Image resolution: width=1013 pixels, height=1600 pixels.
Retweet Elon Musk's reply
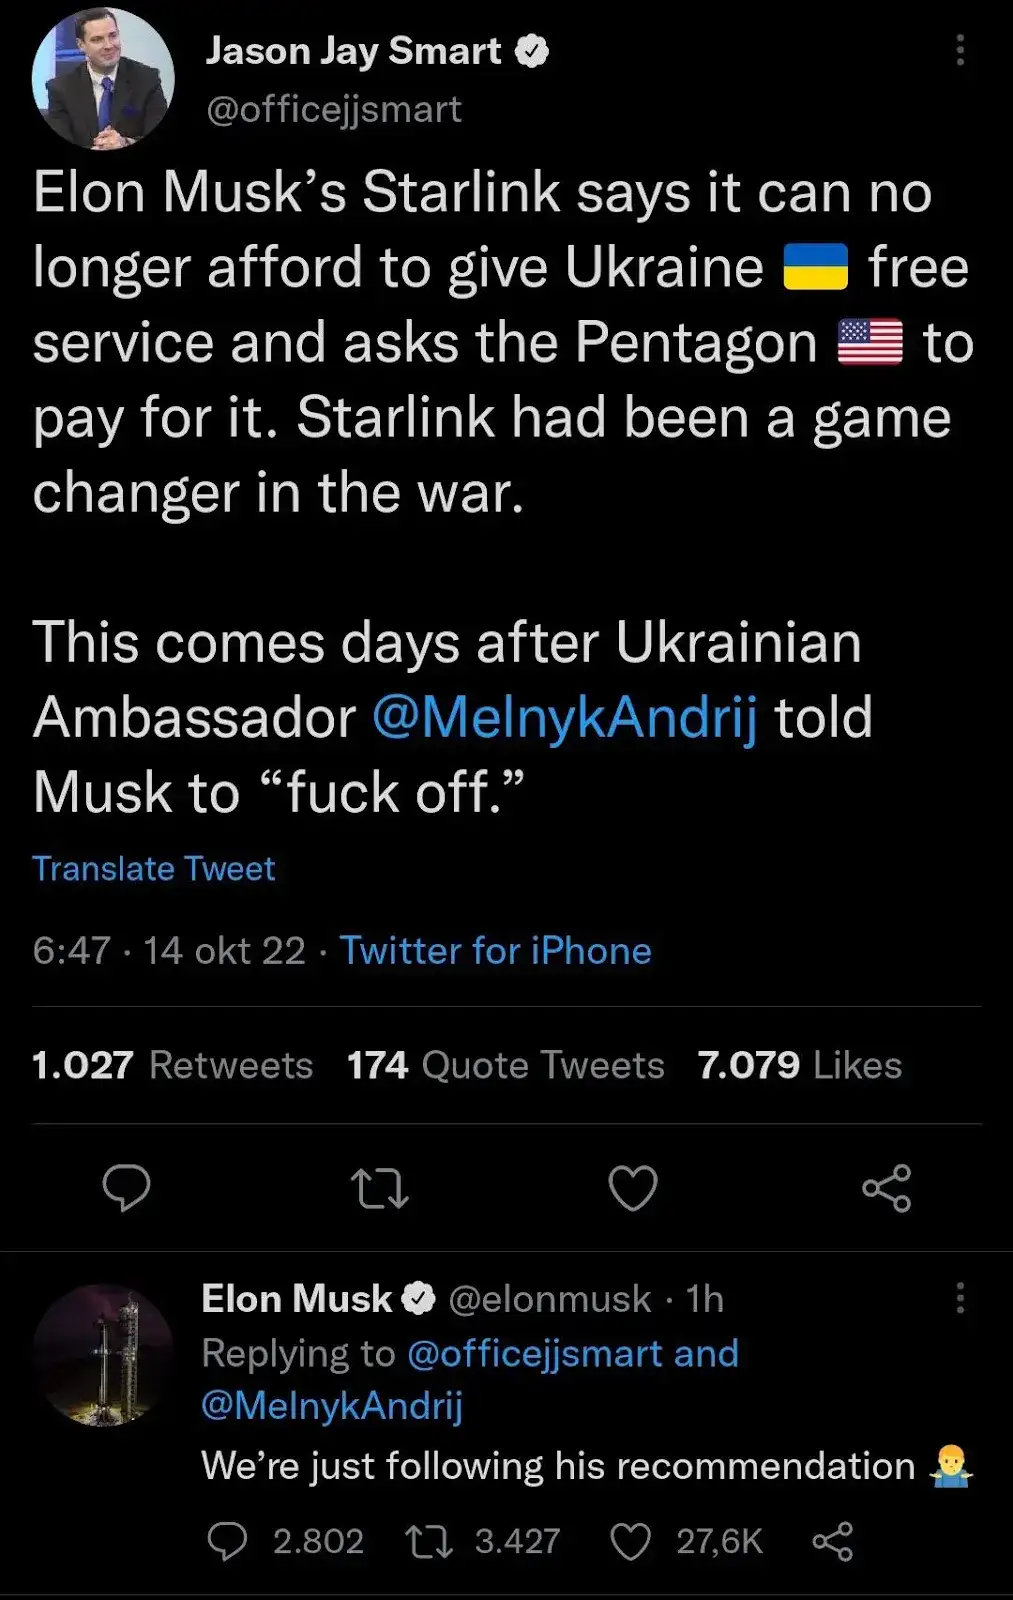pos(429,1542)
